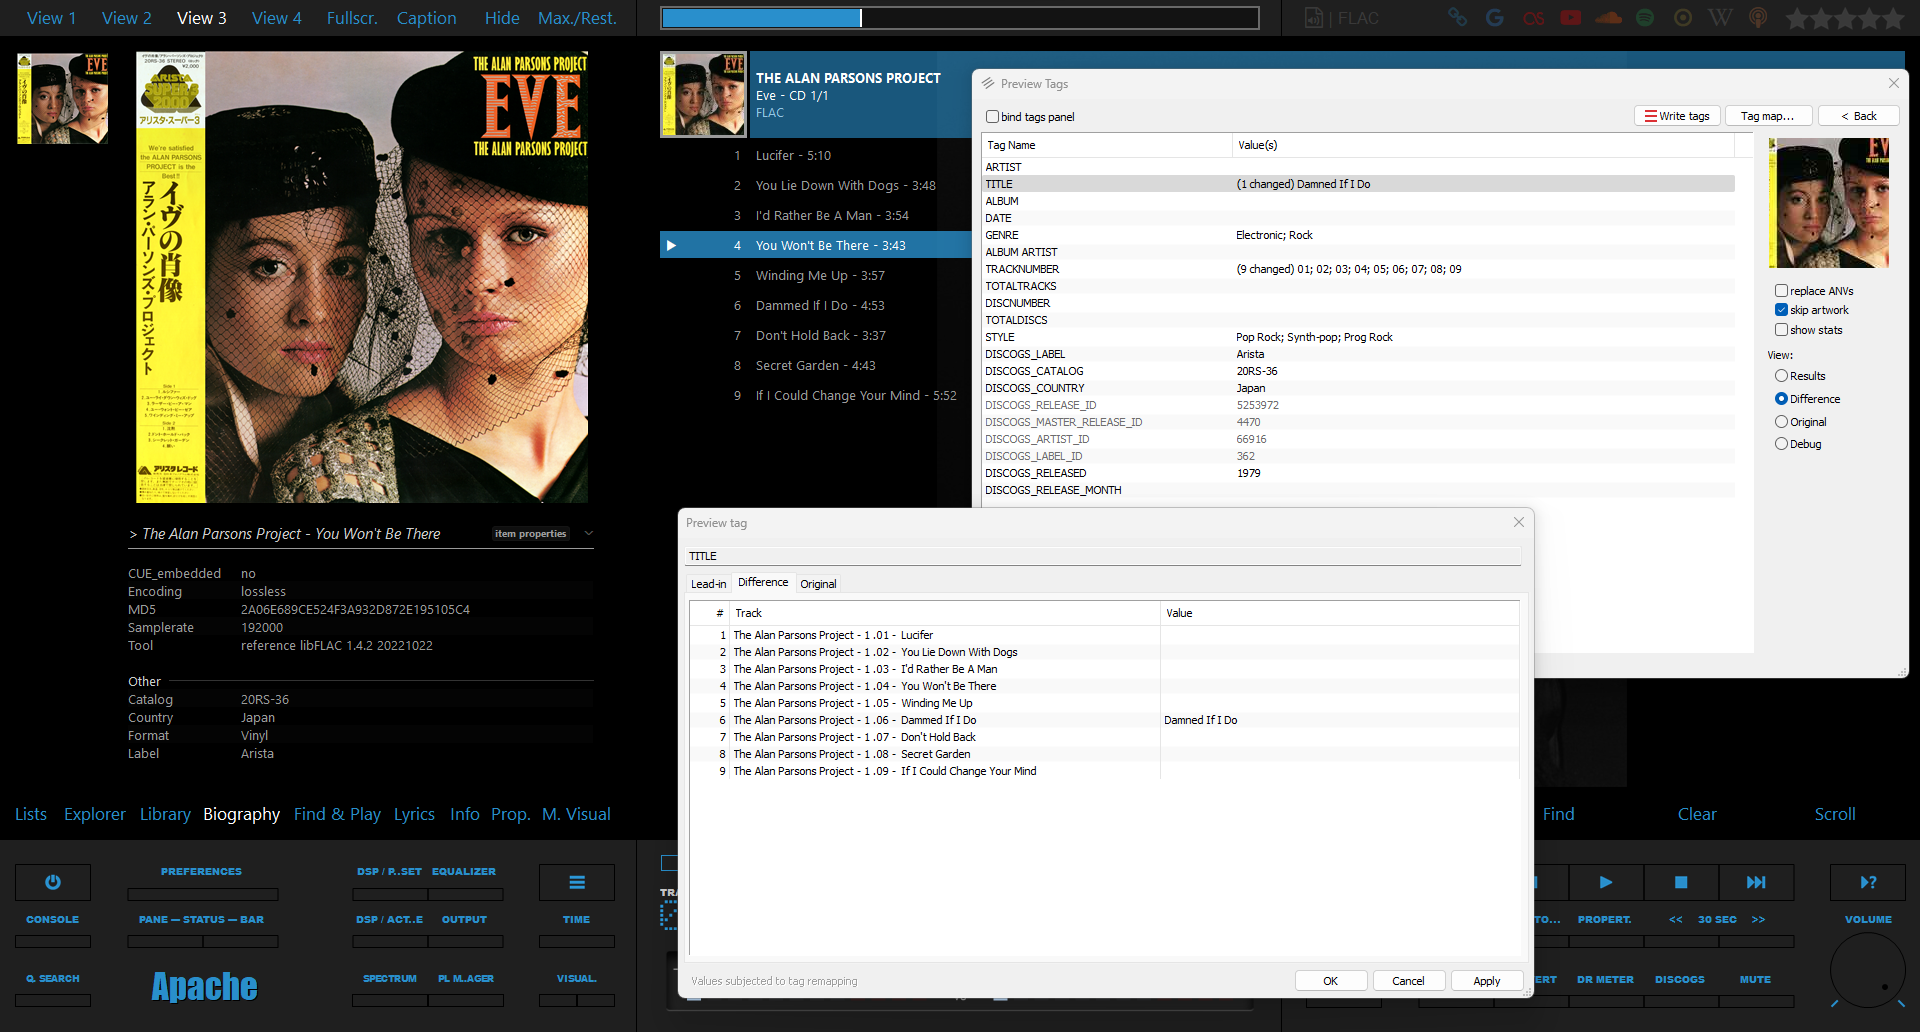
Task: Click the DISCOGS button
Action: click(x=1680, y=979)
